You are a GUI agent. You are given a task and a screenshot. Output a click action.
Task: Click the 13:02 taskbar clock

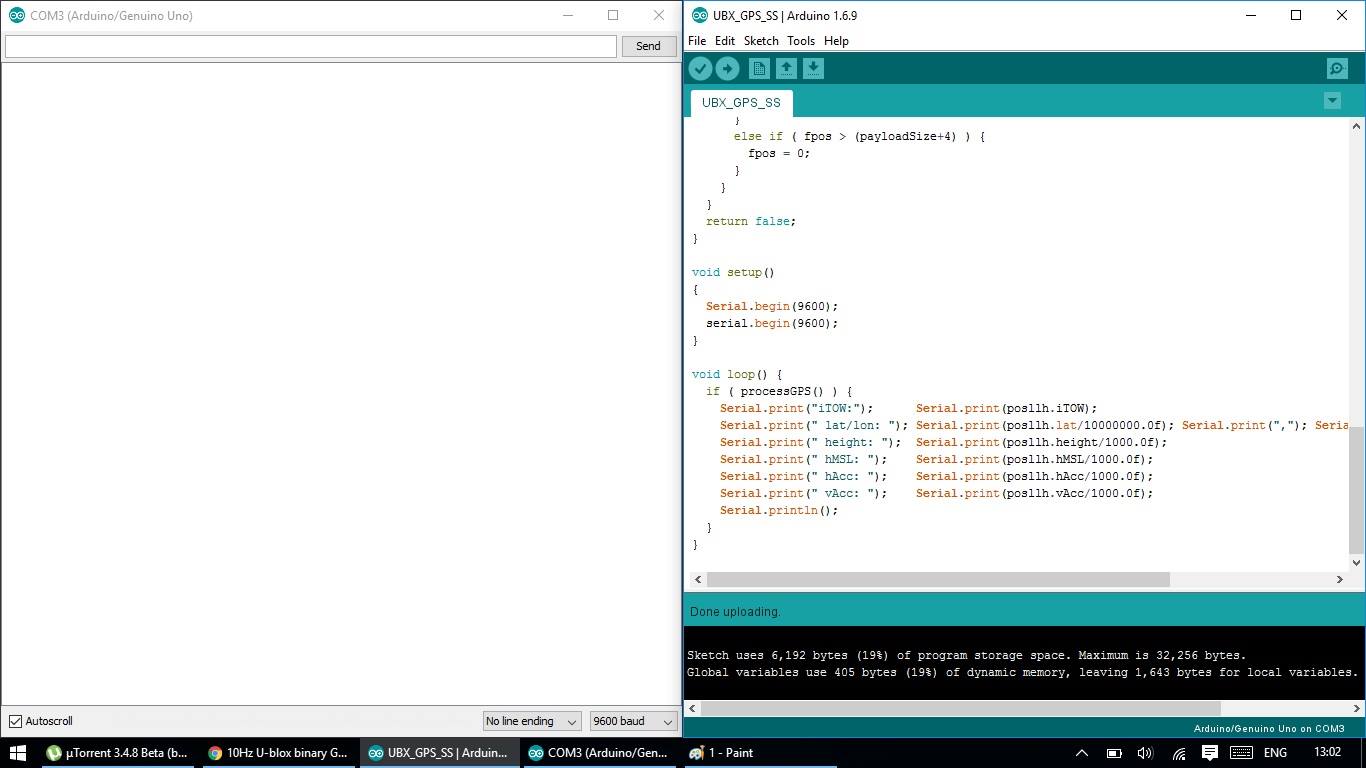1327,752
